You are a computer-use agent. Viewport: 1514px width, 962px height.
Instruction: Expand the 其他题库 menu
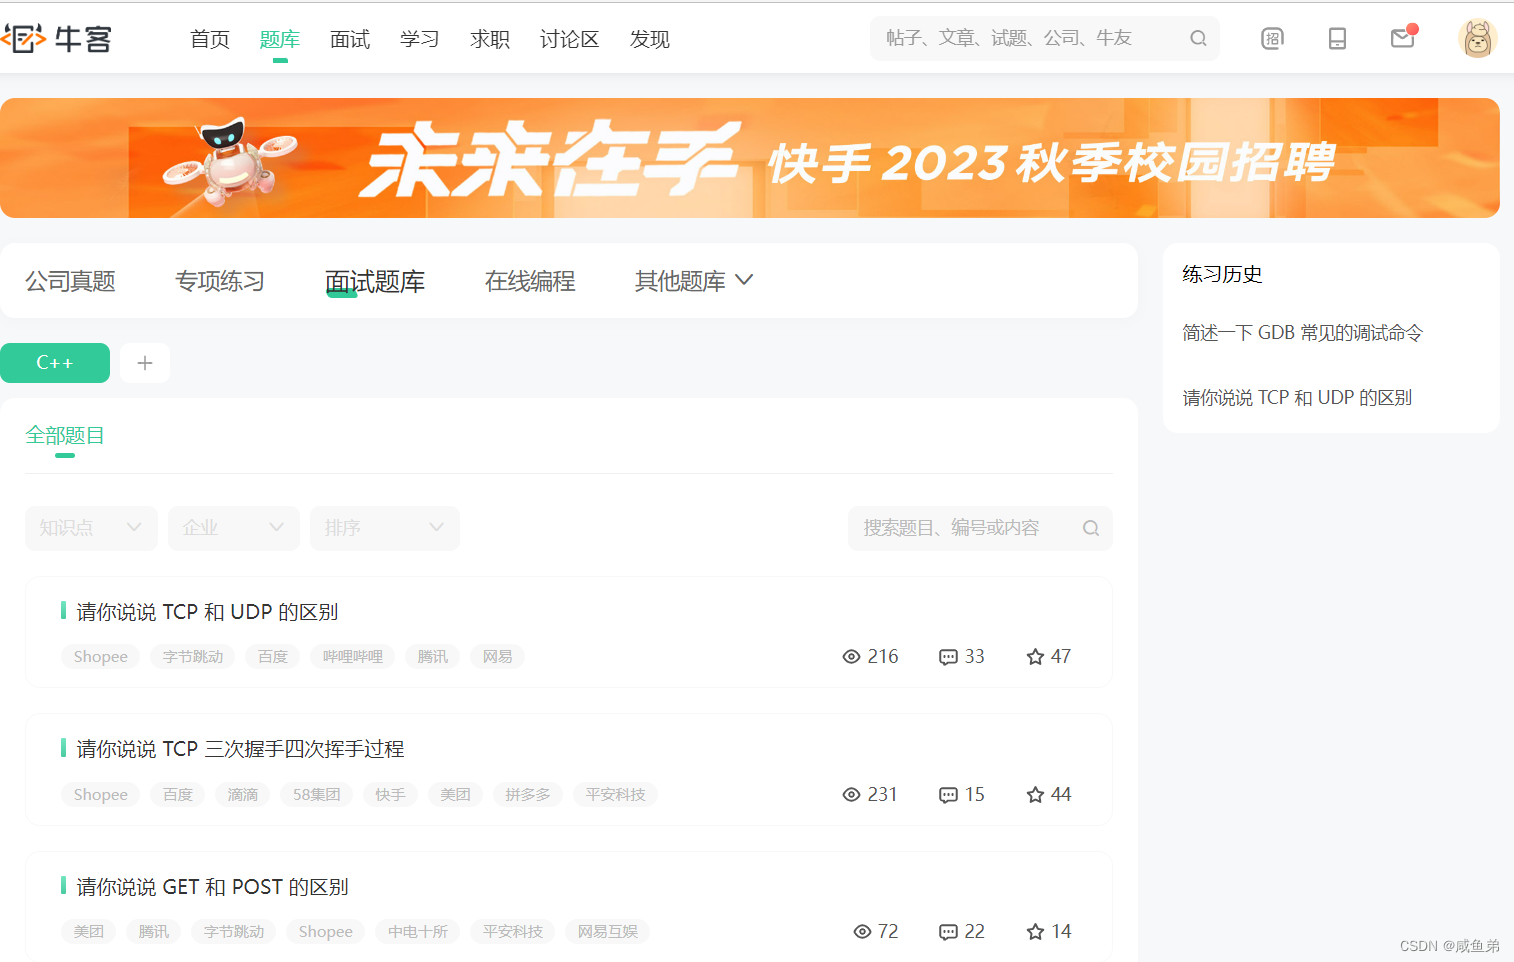[693, 281]
